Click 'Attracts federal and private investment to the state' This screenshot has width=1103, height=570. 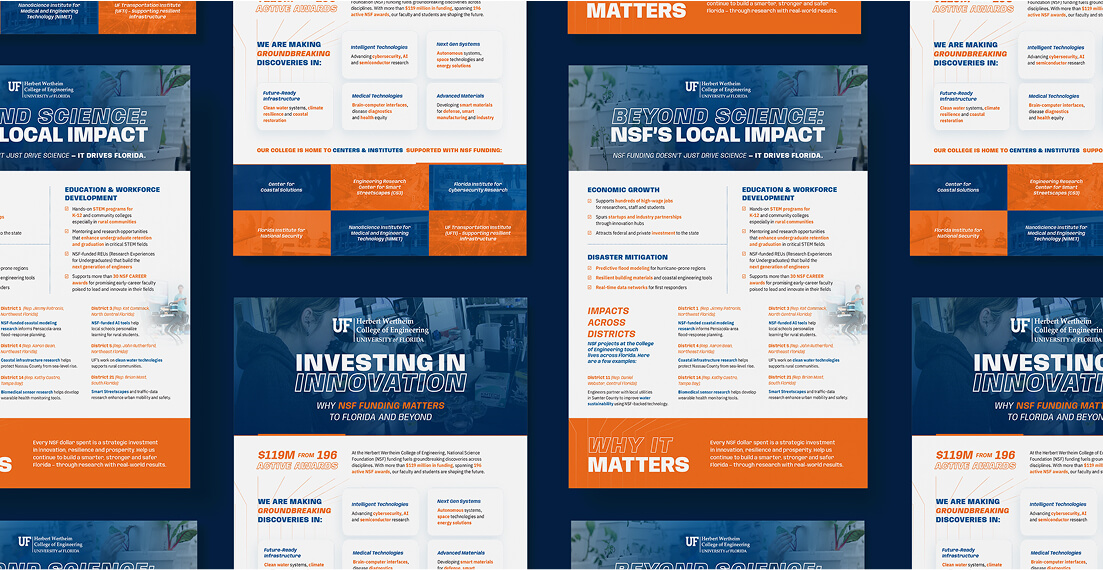tap(647, 233)
